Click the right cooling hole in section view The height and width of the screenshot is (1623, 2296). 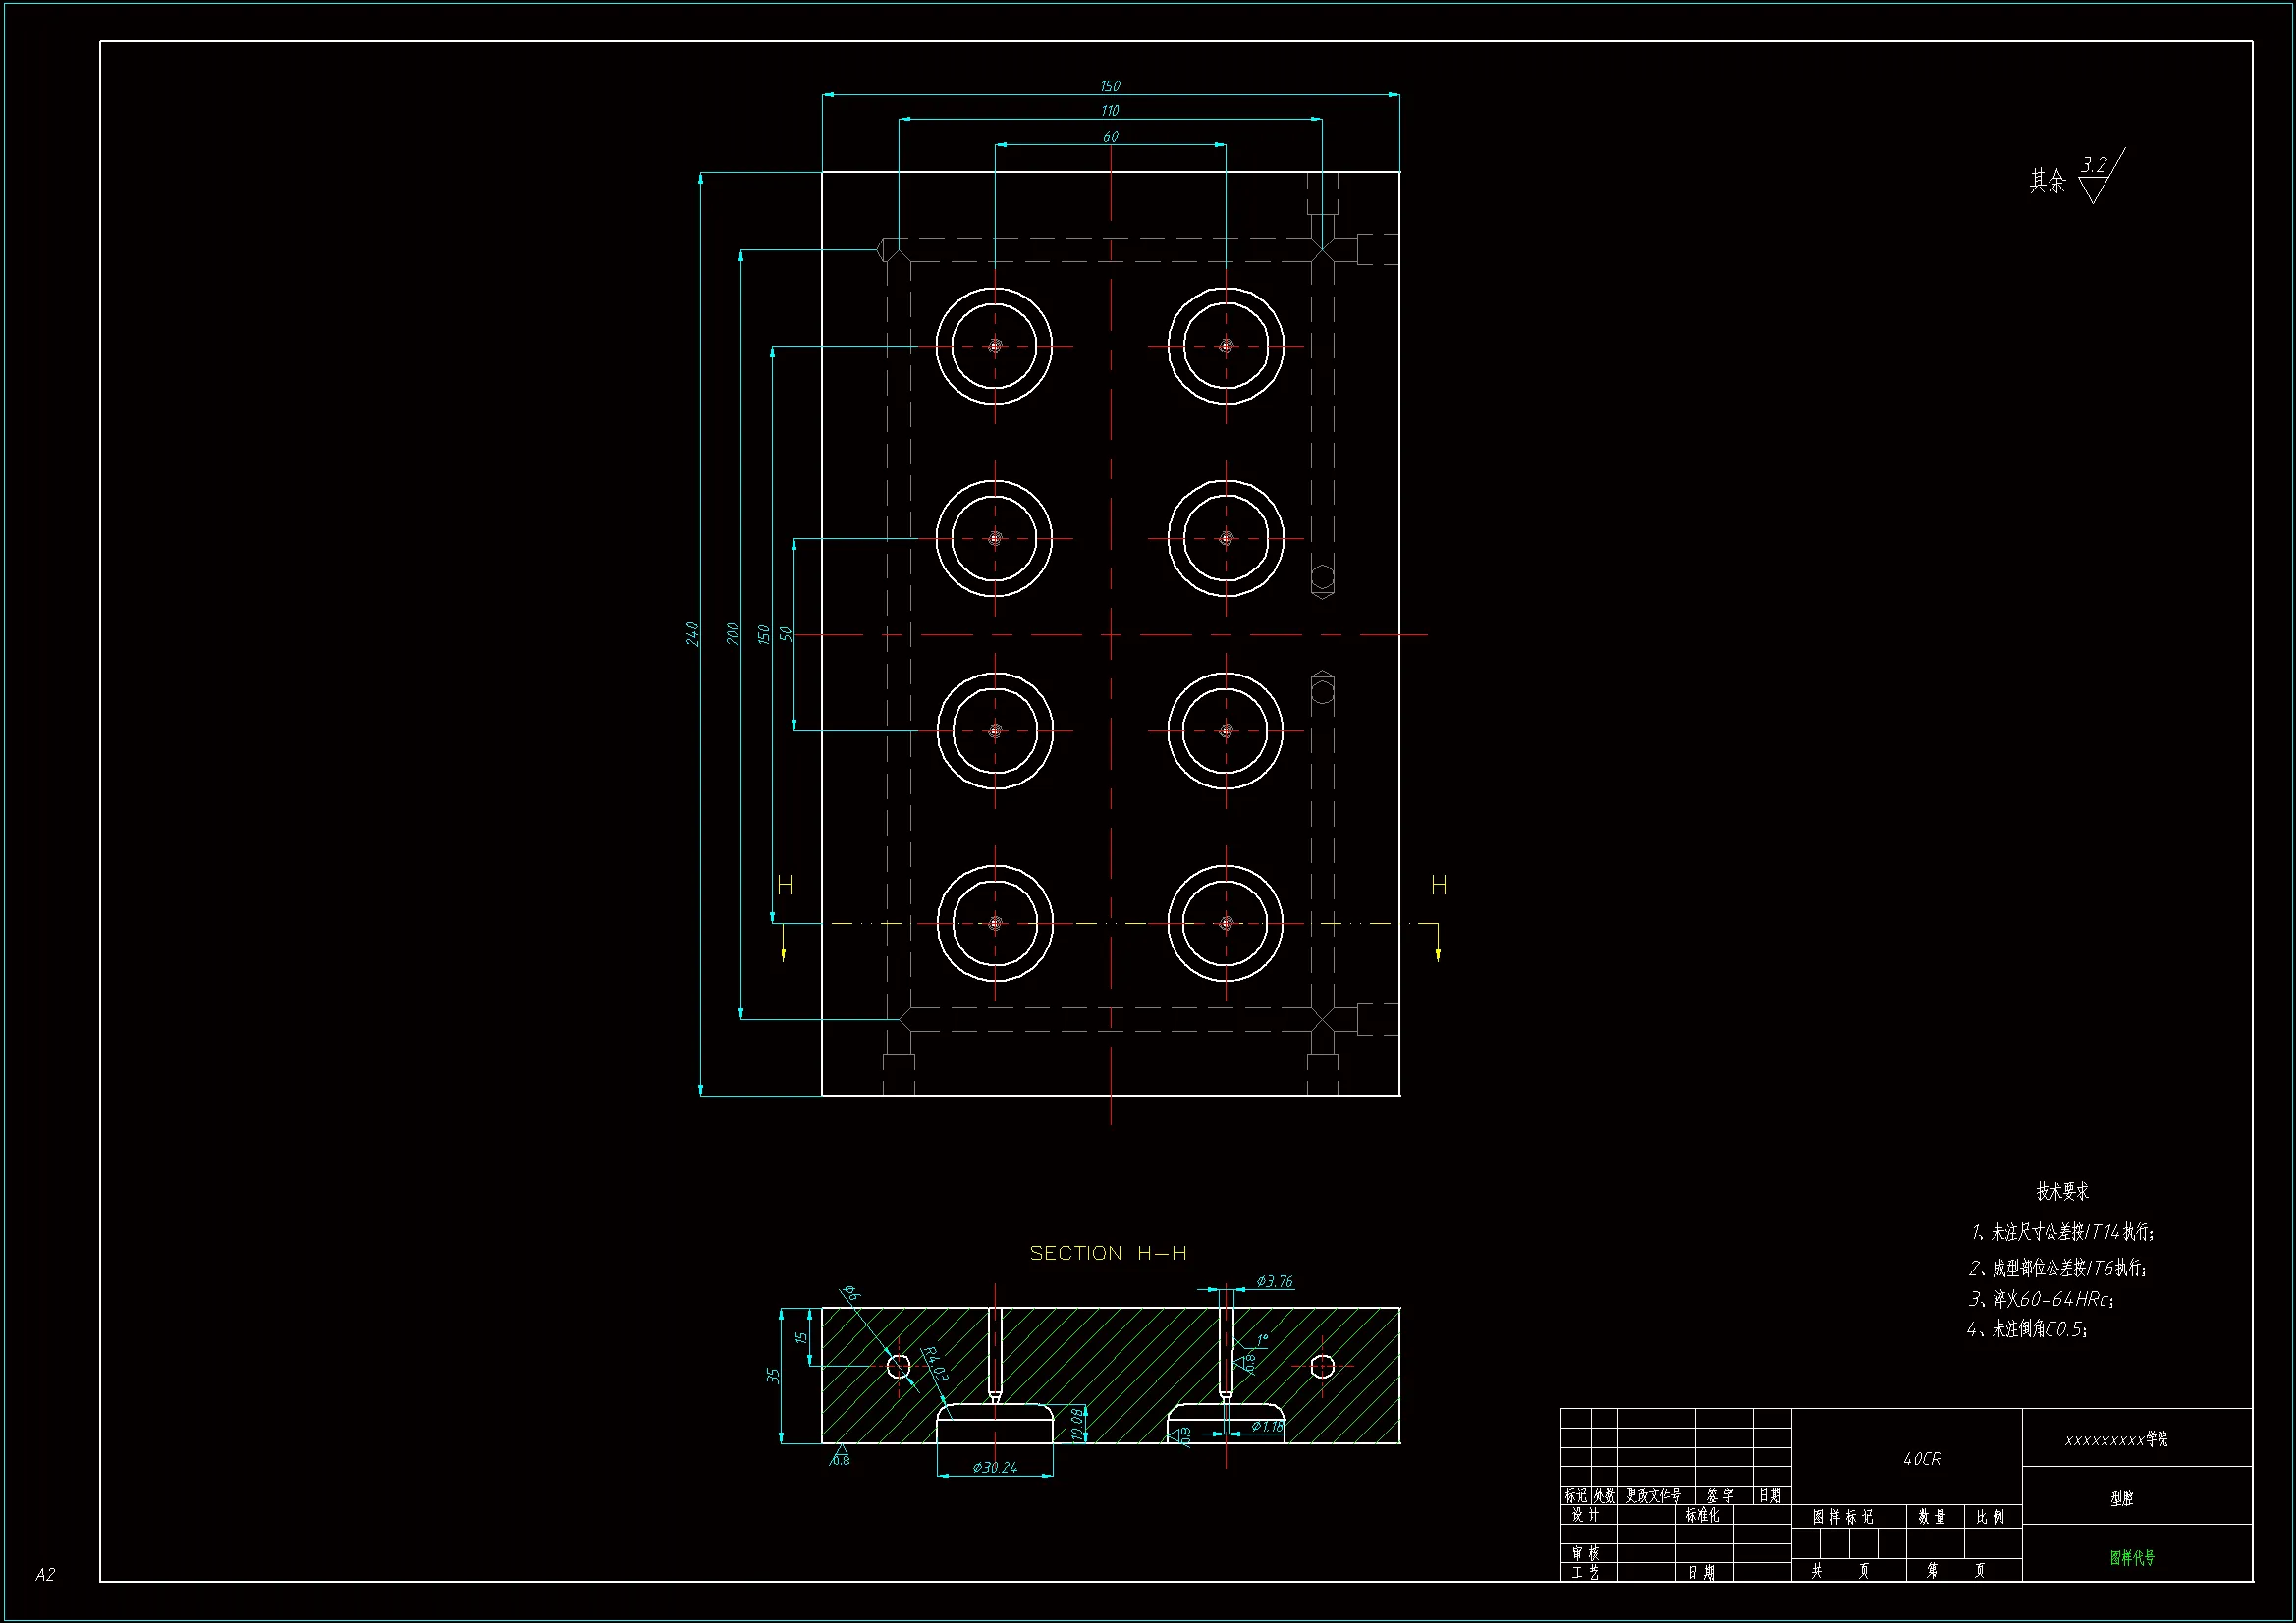point(1322,1366)
